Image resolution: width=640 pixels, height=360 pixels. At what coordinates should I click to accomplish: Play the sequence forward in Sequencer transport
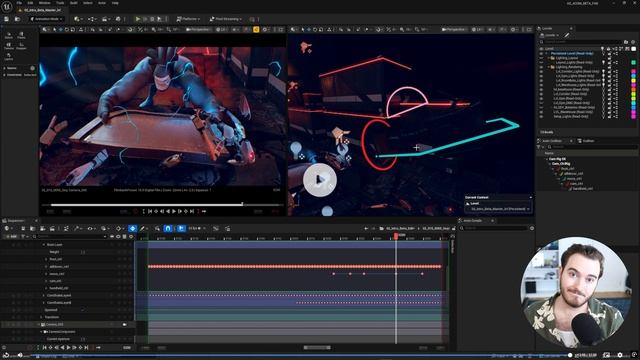click(x=68, y=348)
